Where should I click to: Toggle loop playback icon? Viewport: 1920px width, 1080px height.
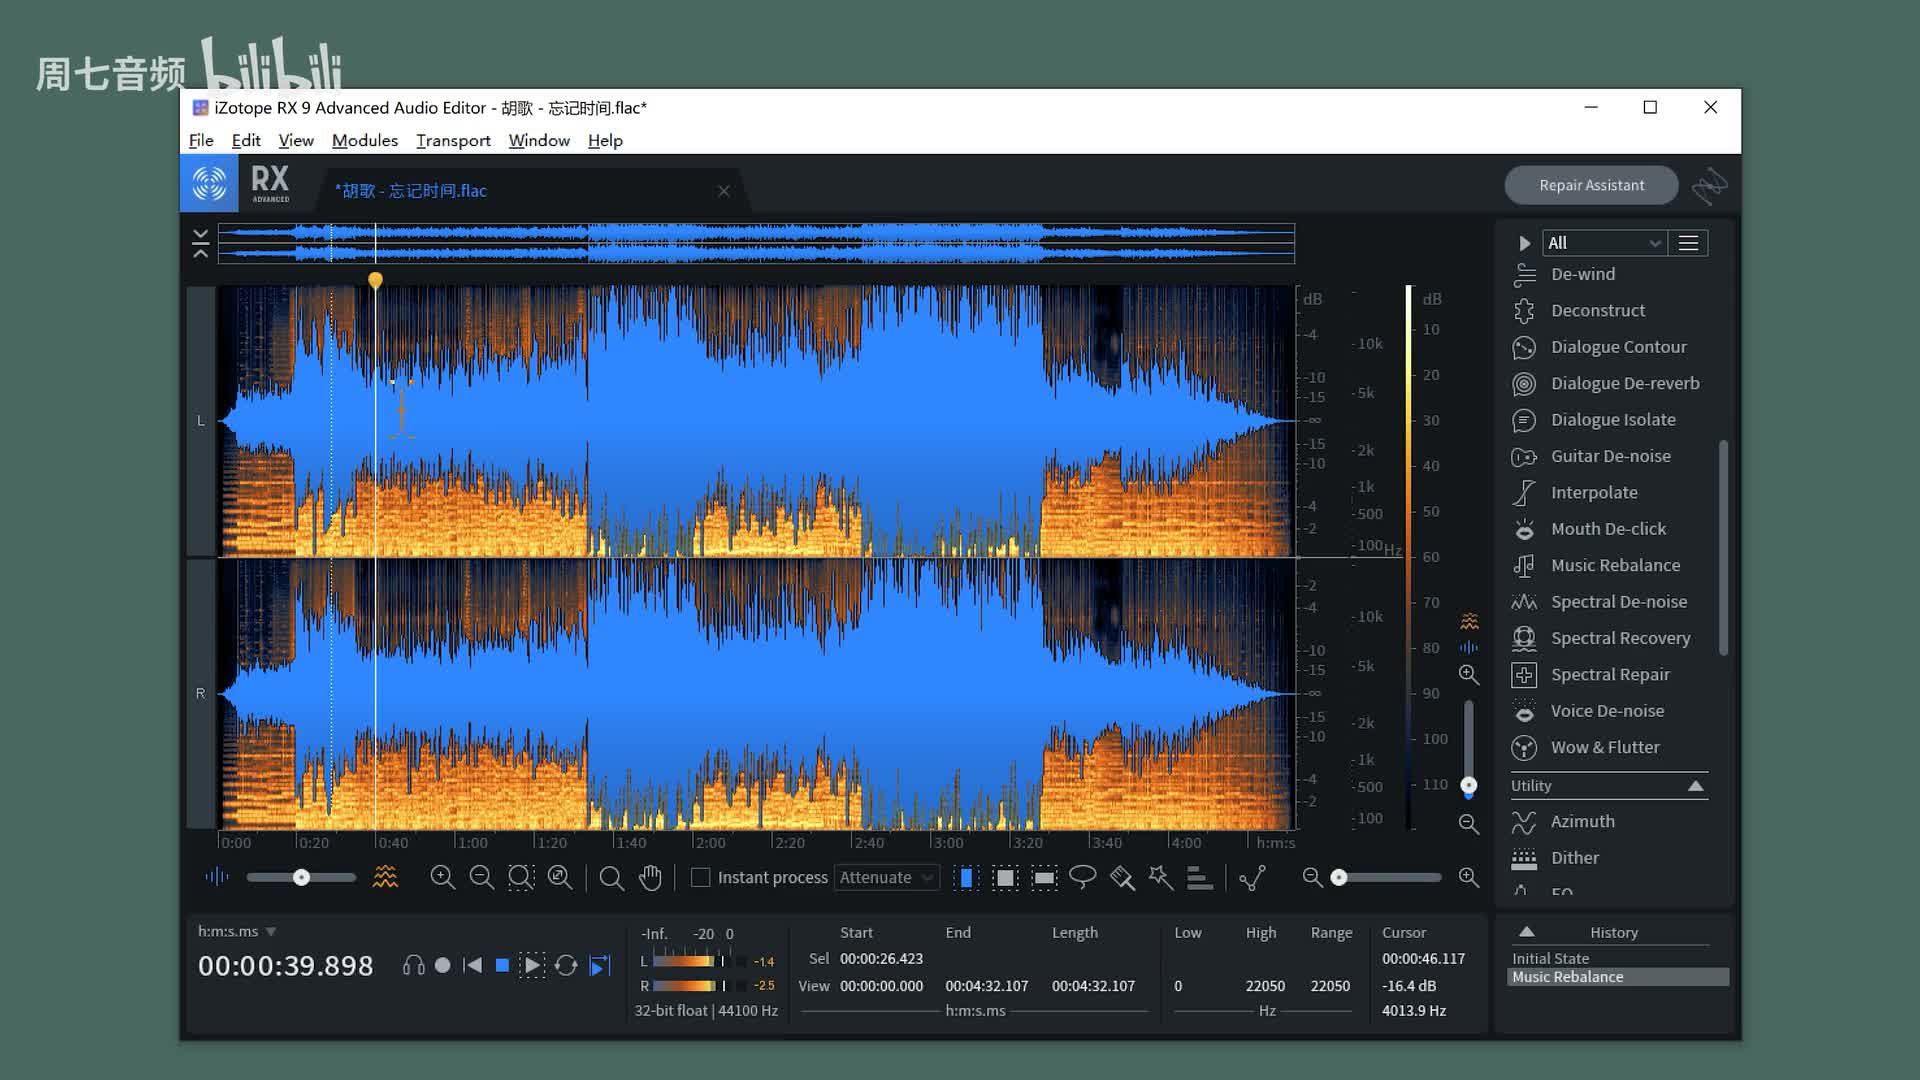coord(566,965)
